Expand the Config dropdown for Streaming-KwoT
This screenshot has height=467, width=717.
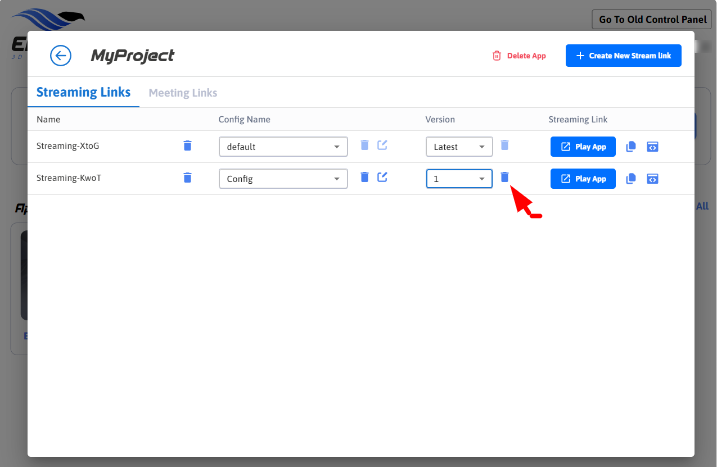coord(283,178)
